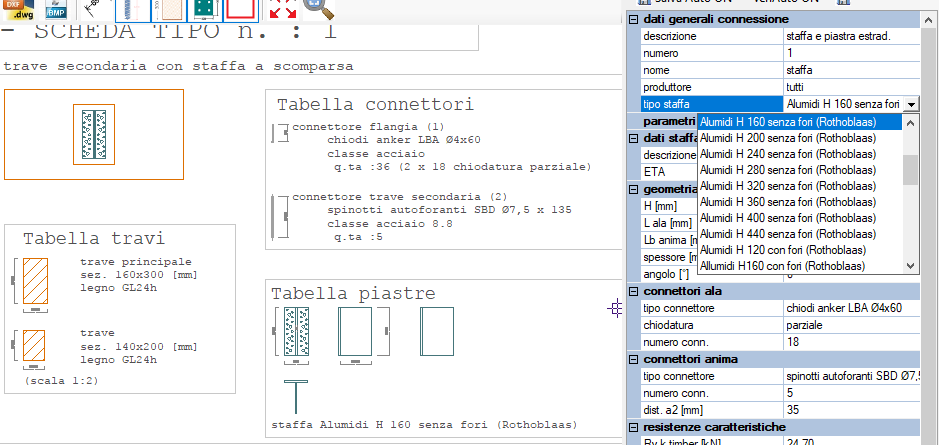Click the connettore flangia (1) text

click(368, 127)
